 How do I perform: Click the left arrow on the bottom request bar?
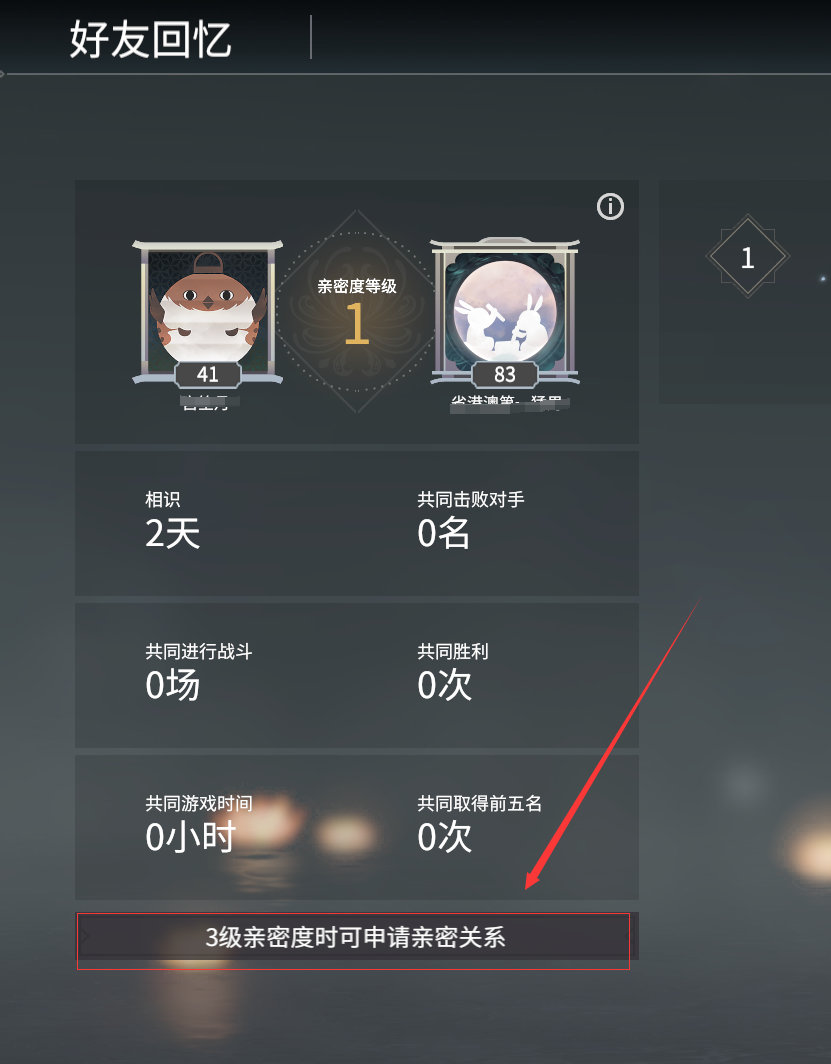coord(87,936)
